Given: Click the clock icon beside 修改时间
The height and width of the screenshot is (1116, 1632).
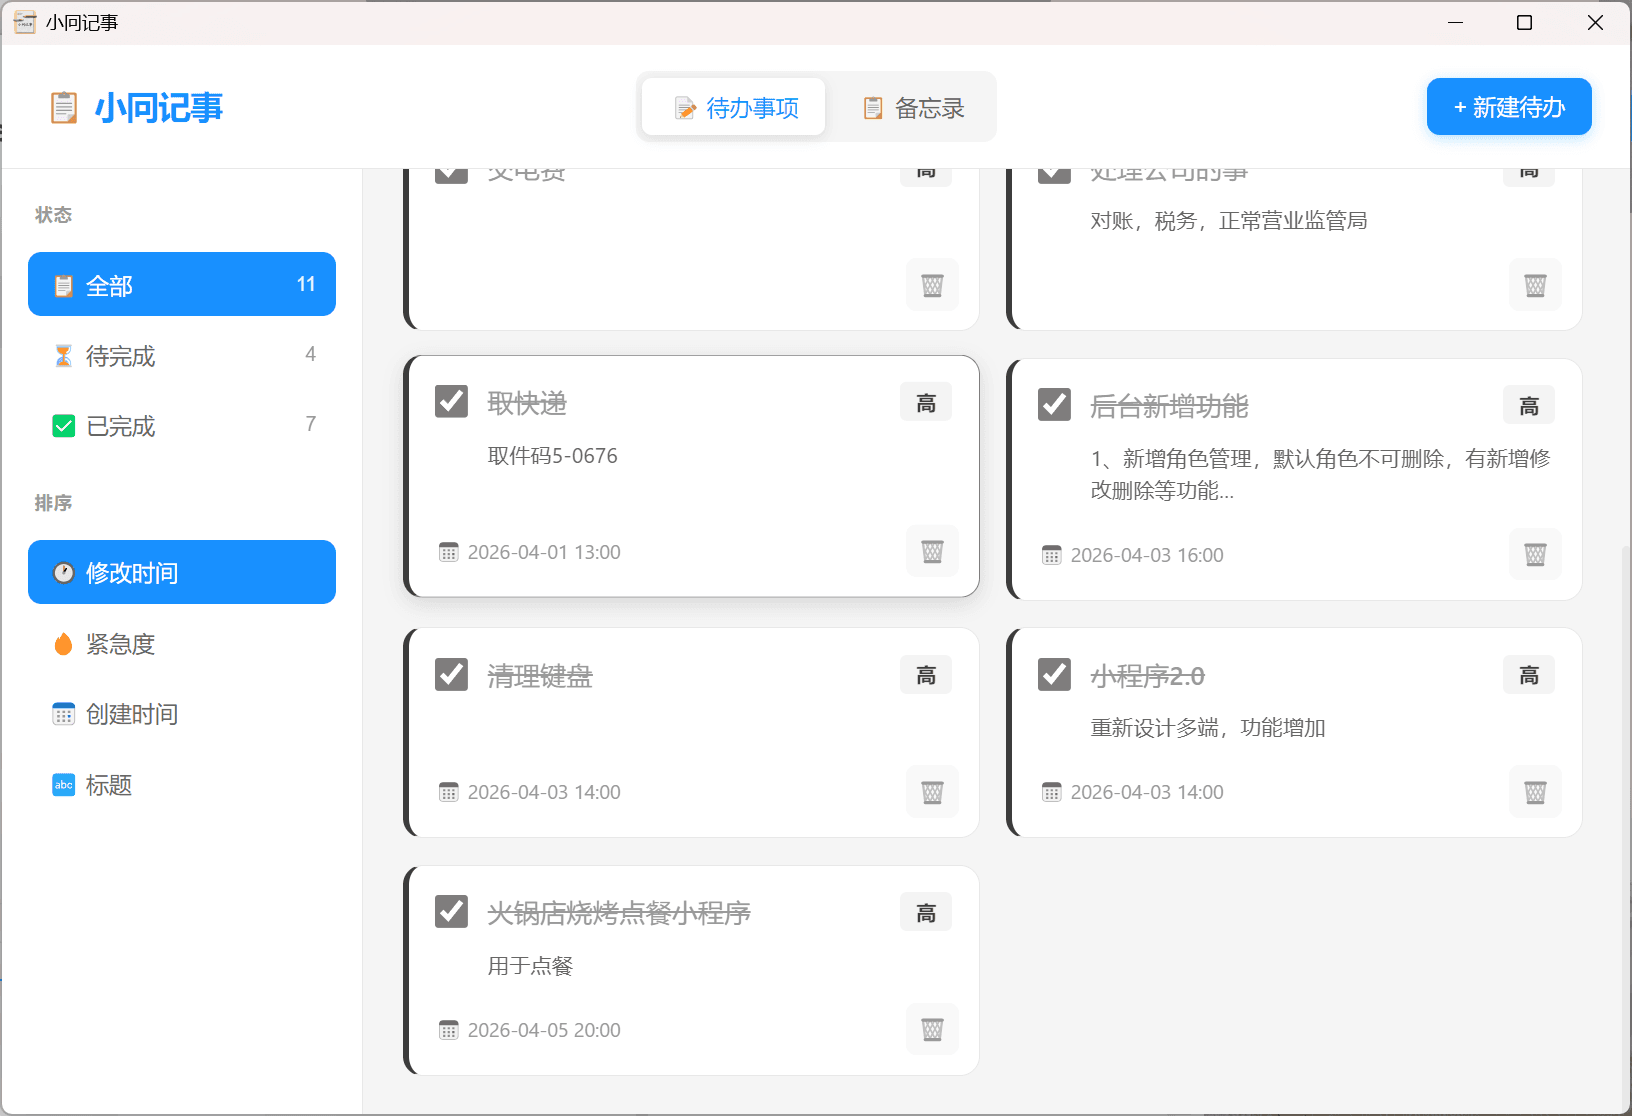Looking at the screenshot, I should (63, 572).
